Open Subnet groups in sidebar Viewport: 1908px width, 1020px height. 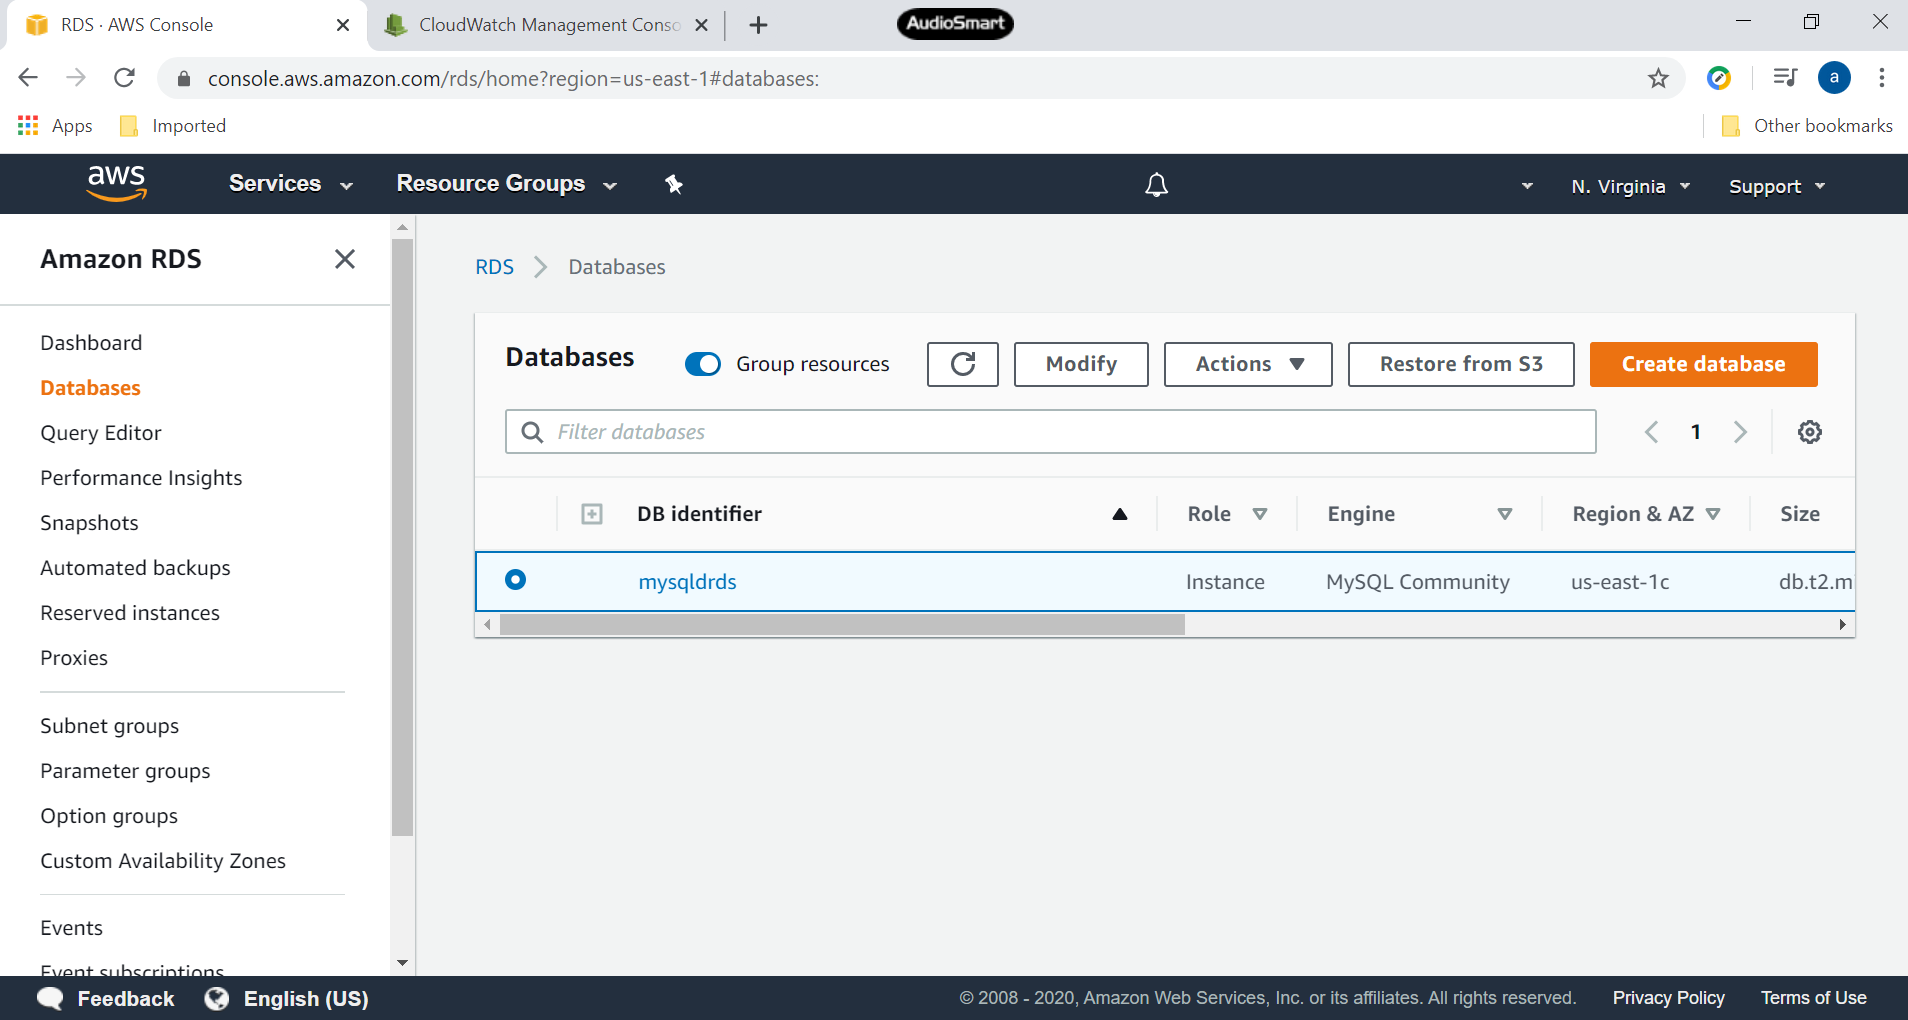click(x=110, y=726)
